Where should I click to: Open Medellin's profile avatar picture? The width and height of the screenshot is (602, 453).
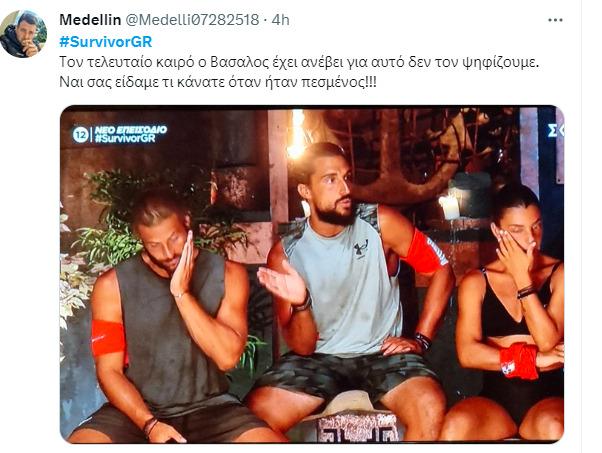24,34
